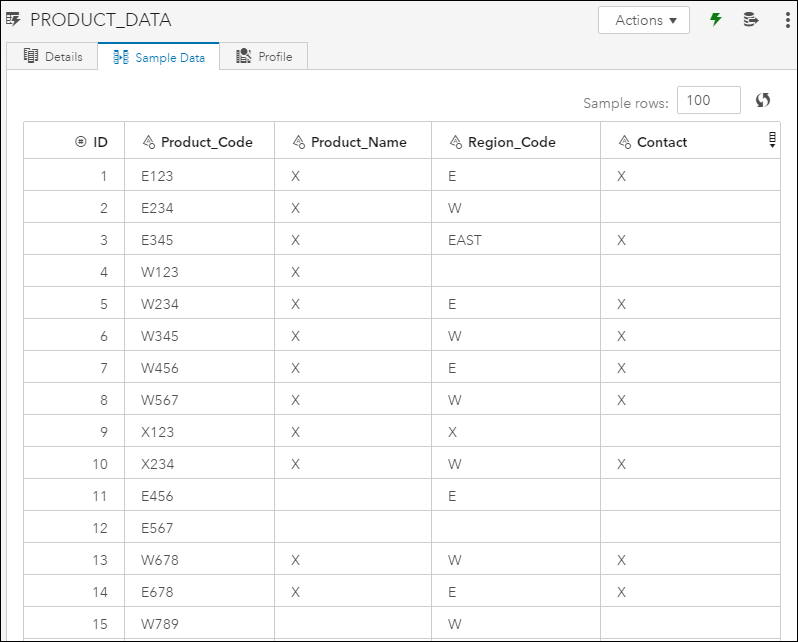
Task: Click the Sample rows input field
Action: point(708,100)
